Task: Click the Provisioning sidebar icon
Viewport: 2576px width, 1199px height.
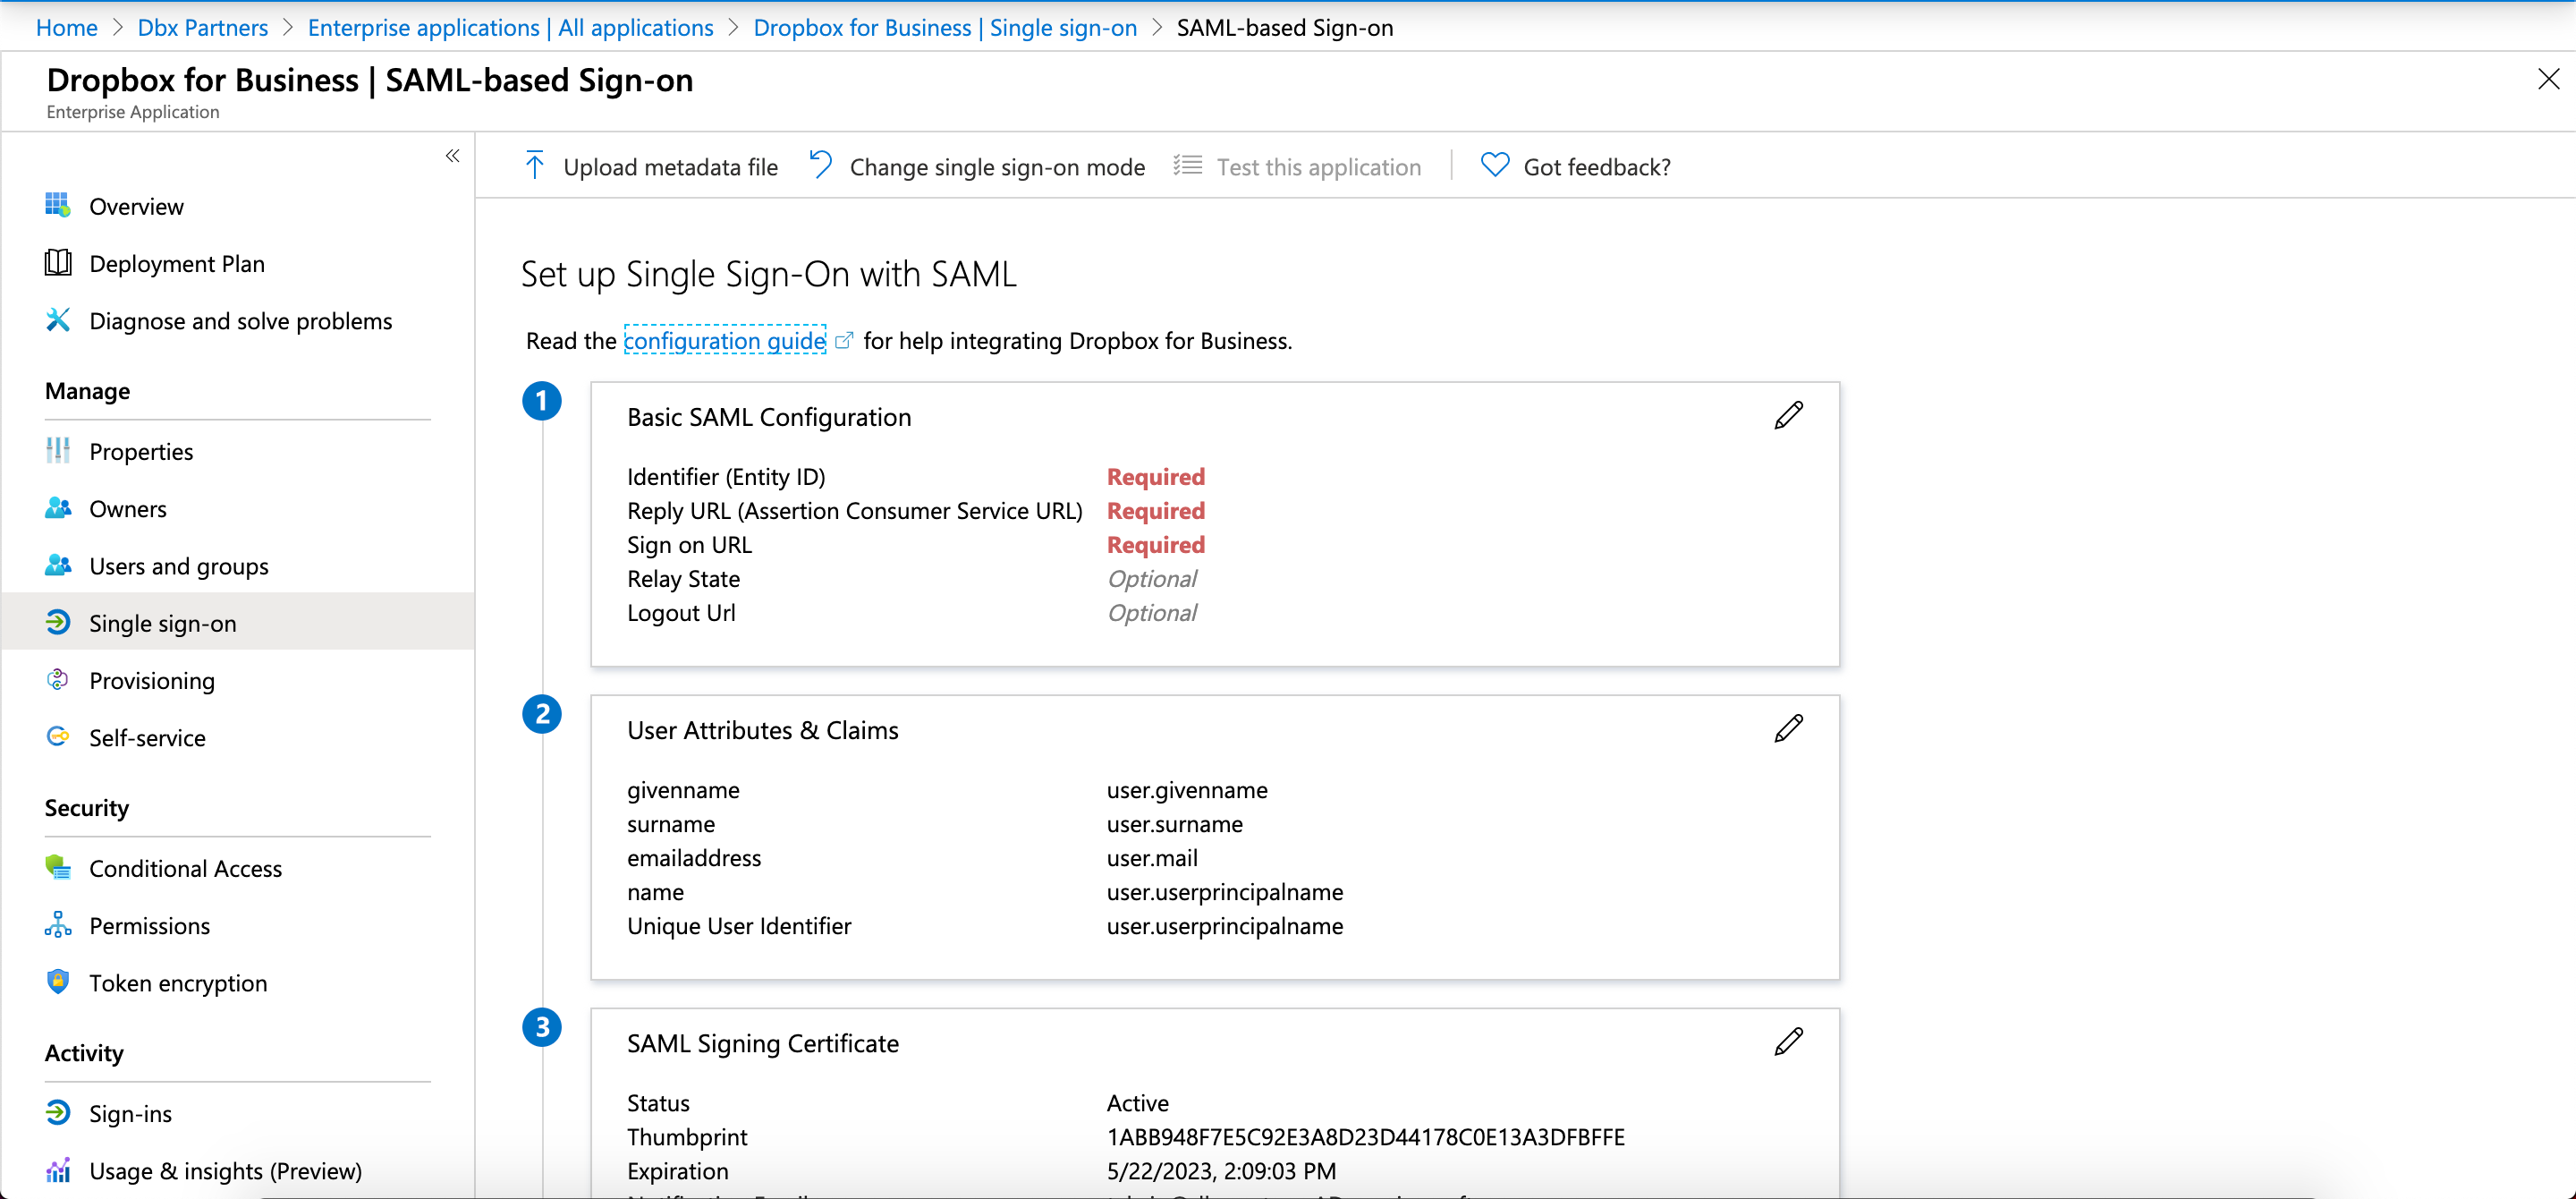Action: point(58,680)
